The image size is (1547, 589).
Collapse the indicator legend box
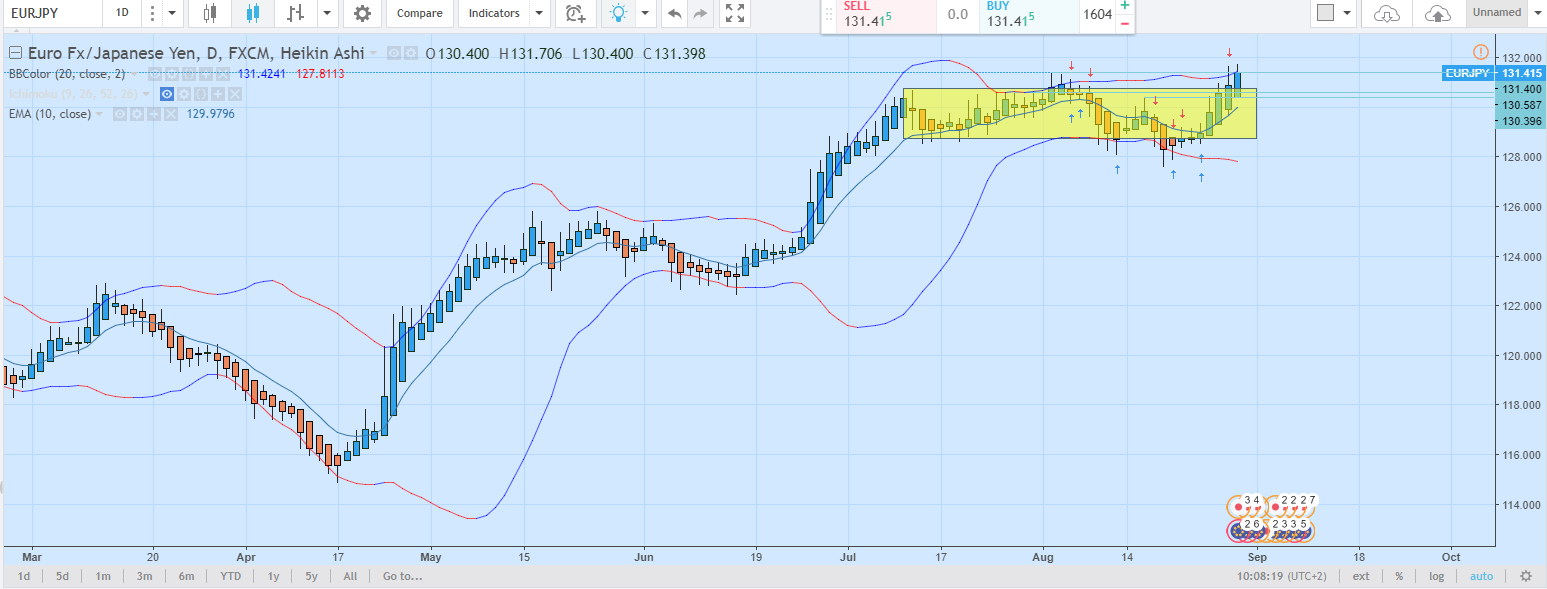(x=15, y=53)
